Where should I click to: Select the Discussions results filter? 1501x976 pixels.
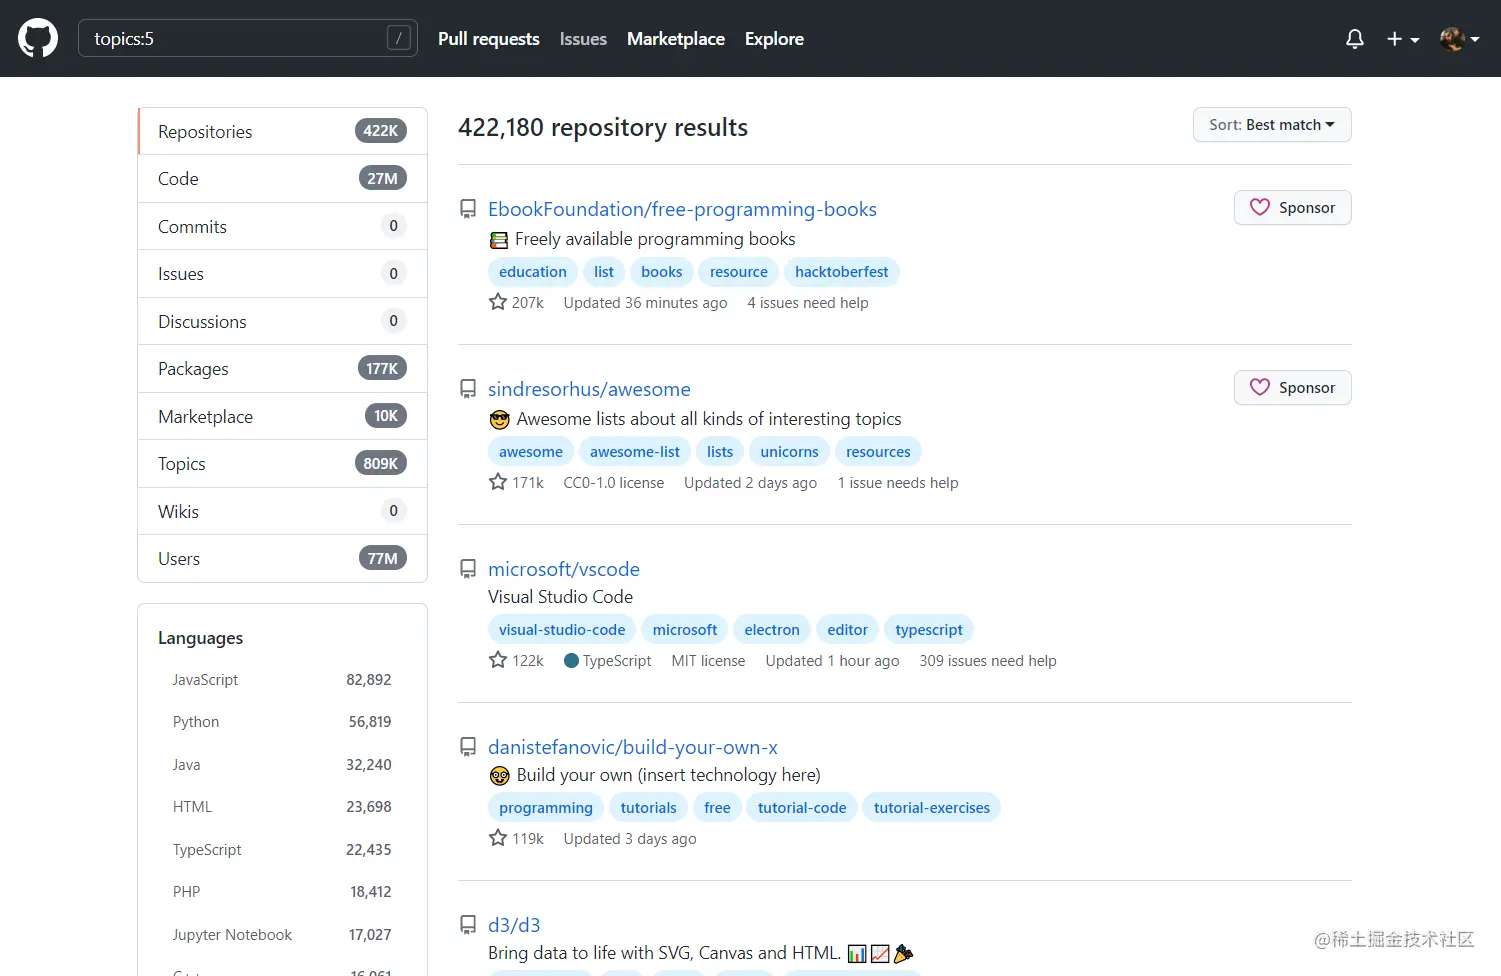(283, 321)
